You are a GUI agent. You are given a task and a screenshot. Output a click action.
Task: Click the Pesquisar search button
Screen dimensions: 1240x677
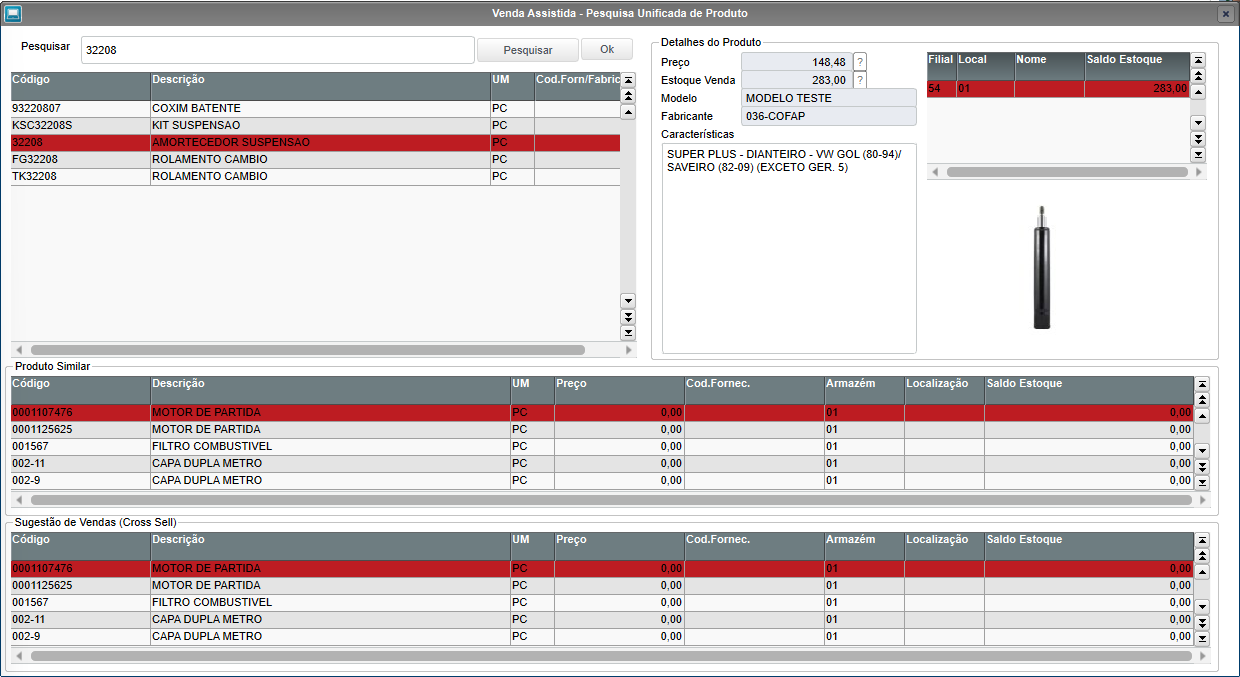[x=528, y=50]
